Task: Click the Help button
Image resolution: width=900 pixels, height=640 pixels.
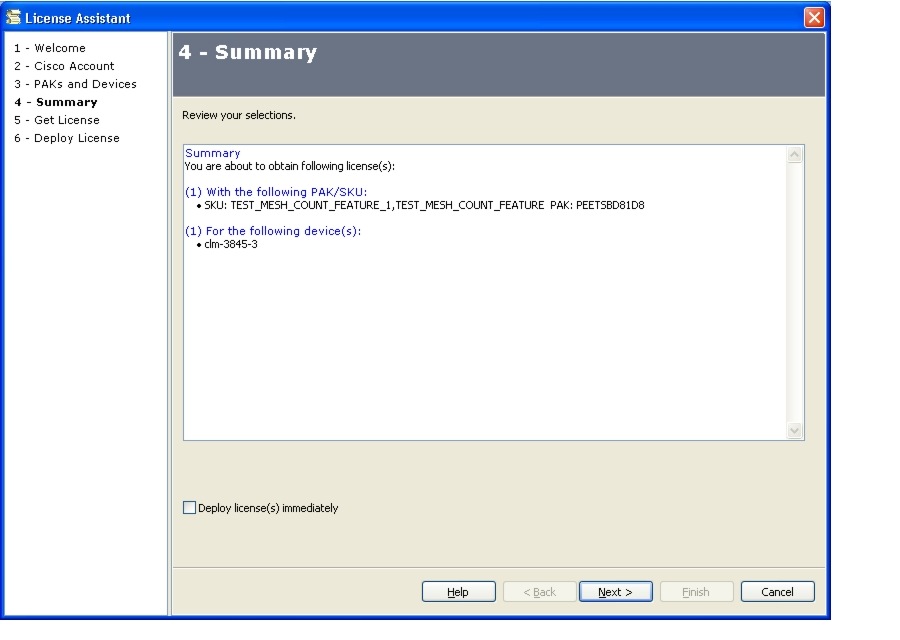Action: pyautogui.click(x=458, y=591)
